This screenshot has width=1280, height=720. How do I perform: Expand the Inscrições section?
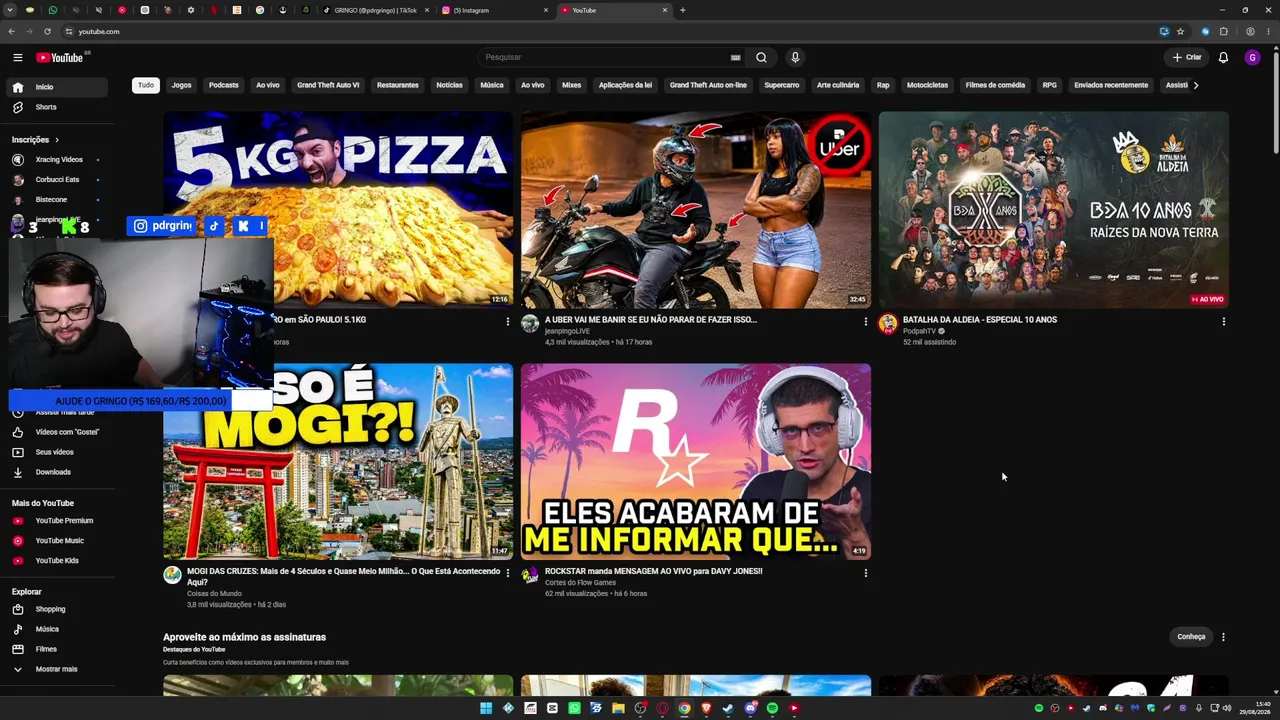[35, 140]
